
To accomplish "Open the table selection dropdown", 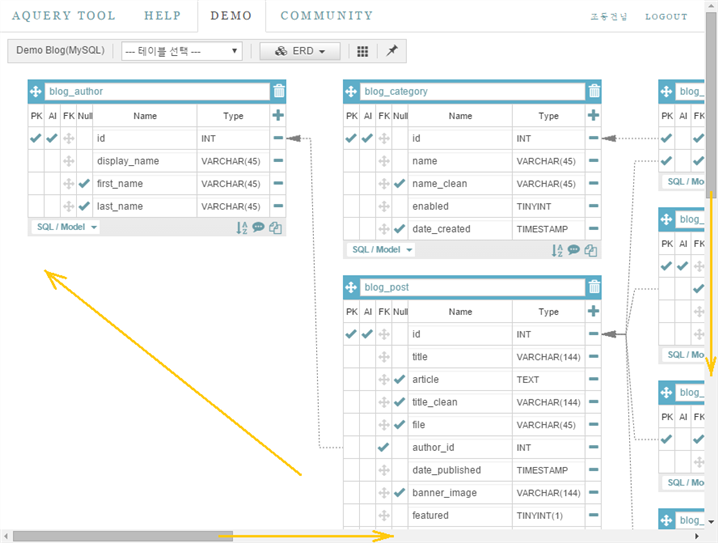I will point(181,51).
